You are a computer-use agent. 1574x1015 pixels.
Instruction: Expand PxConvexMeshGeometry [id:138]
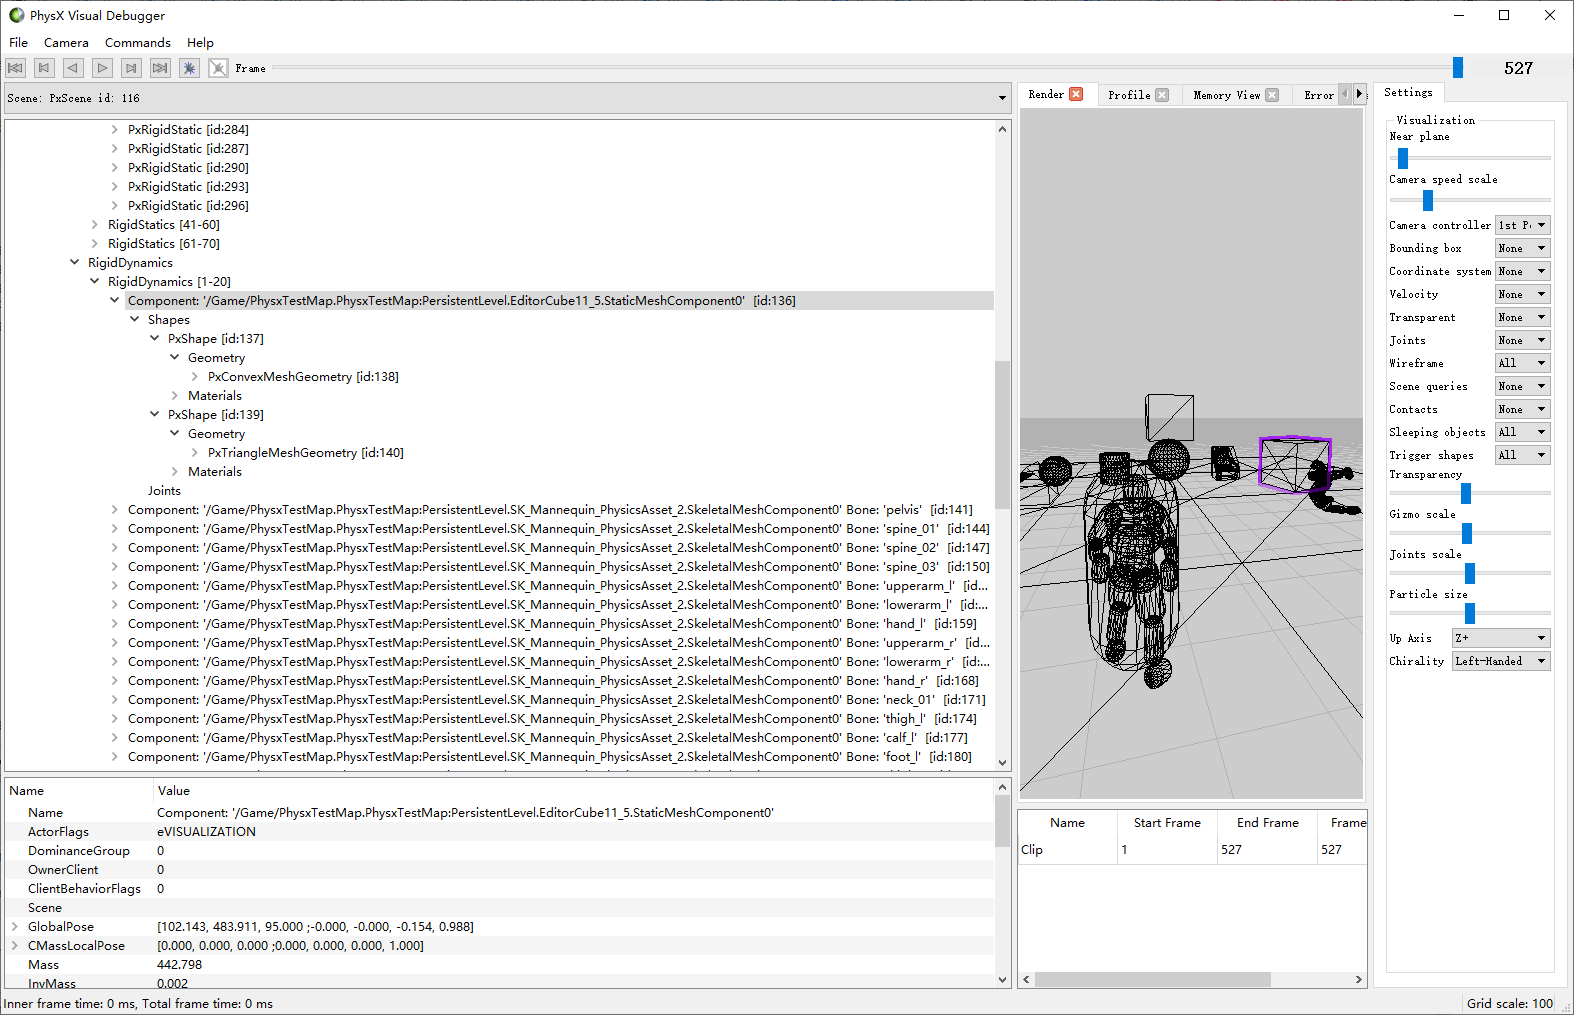pyautogui.click(x=195, y=377)
